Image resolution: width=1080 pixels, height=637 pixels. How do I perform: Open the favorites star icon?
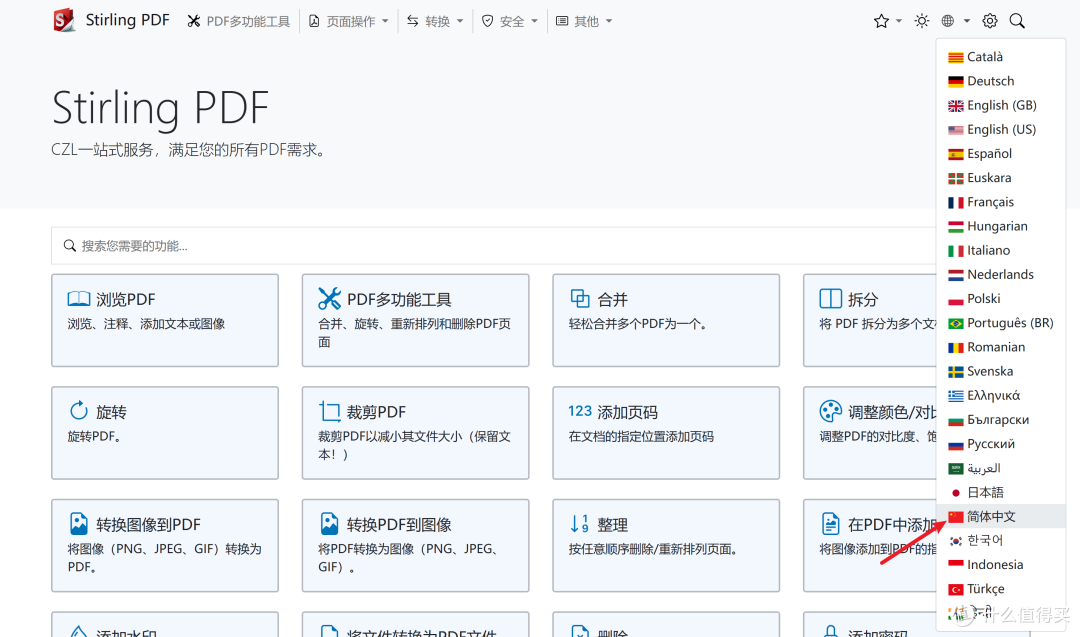[x=881, y=21]
